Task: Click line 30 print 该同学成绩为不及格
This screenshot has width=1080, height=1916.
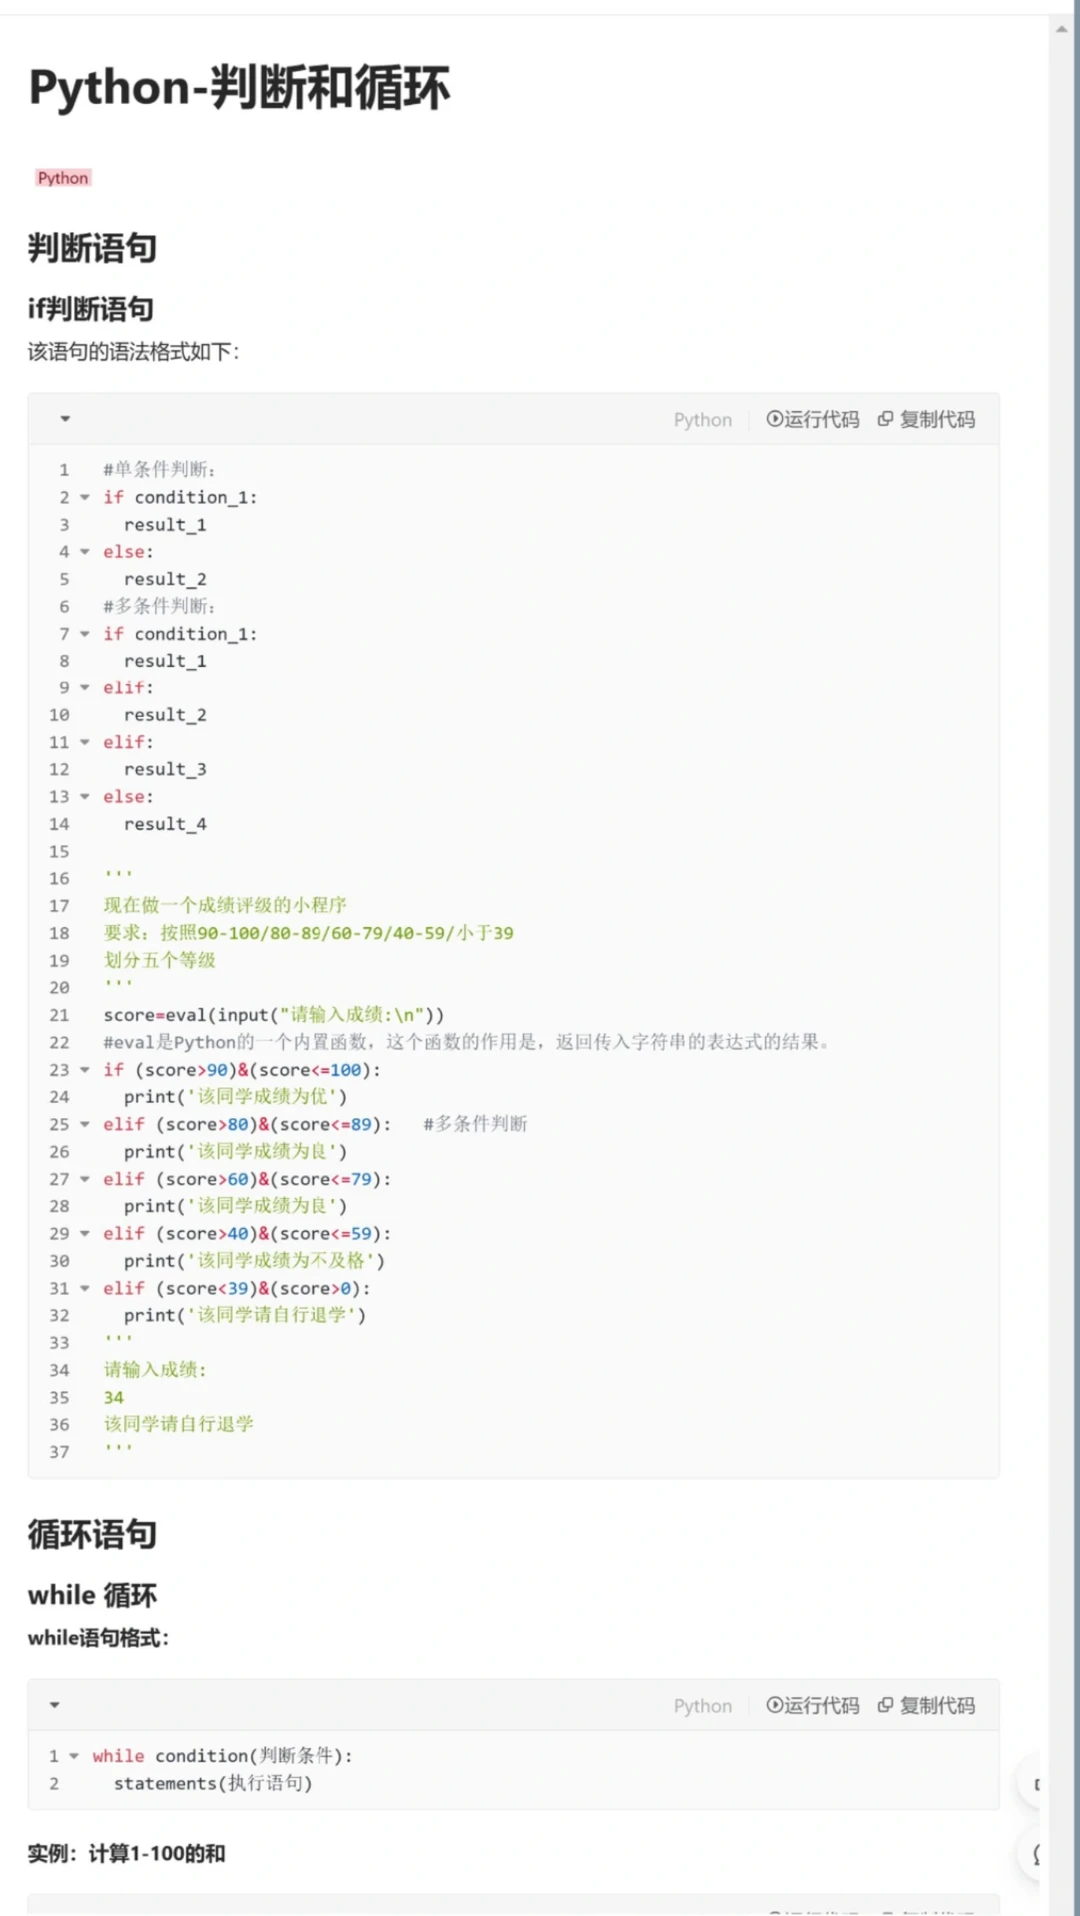Action: (254, 1261)
